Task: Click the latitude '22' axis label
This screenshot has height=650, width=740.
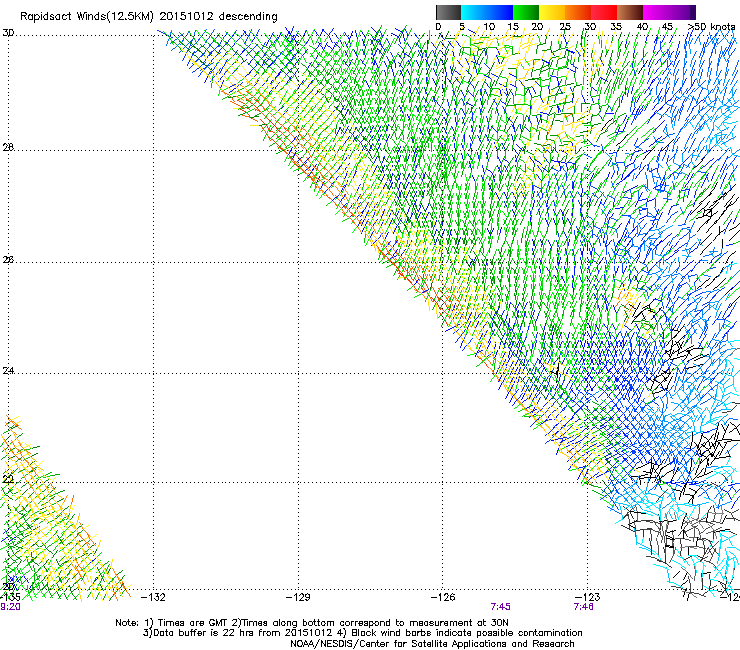Action: [8, 479]
